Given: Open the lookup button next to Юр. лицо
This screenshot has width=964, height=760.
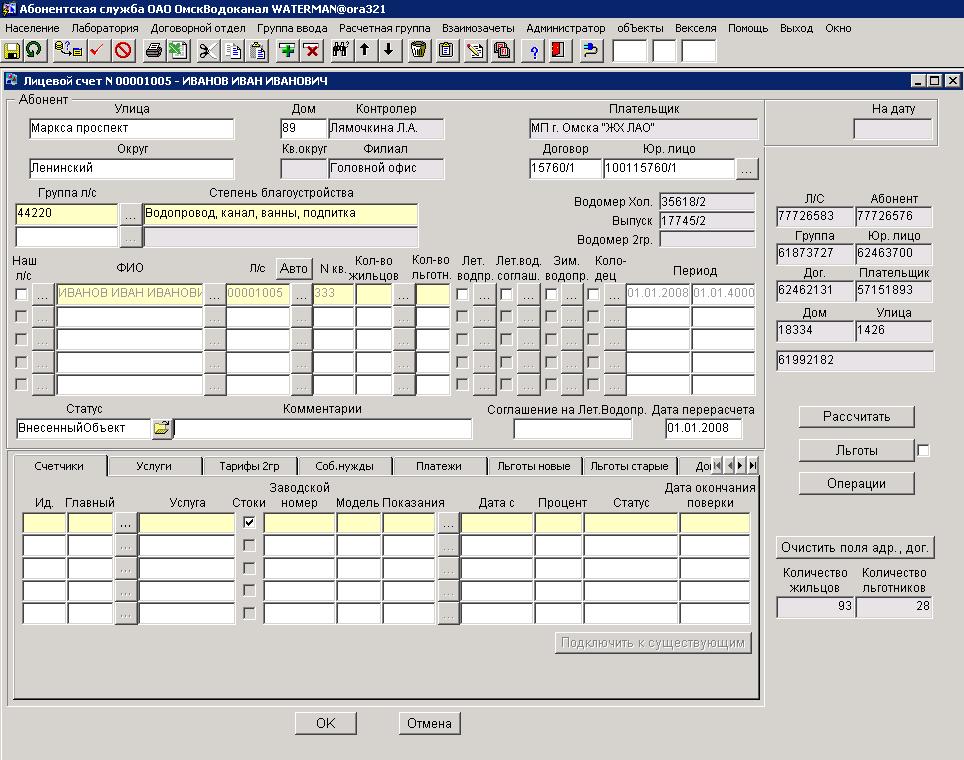Looking at the screenshot, I should click(746, 169).
